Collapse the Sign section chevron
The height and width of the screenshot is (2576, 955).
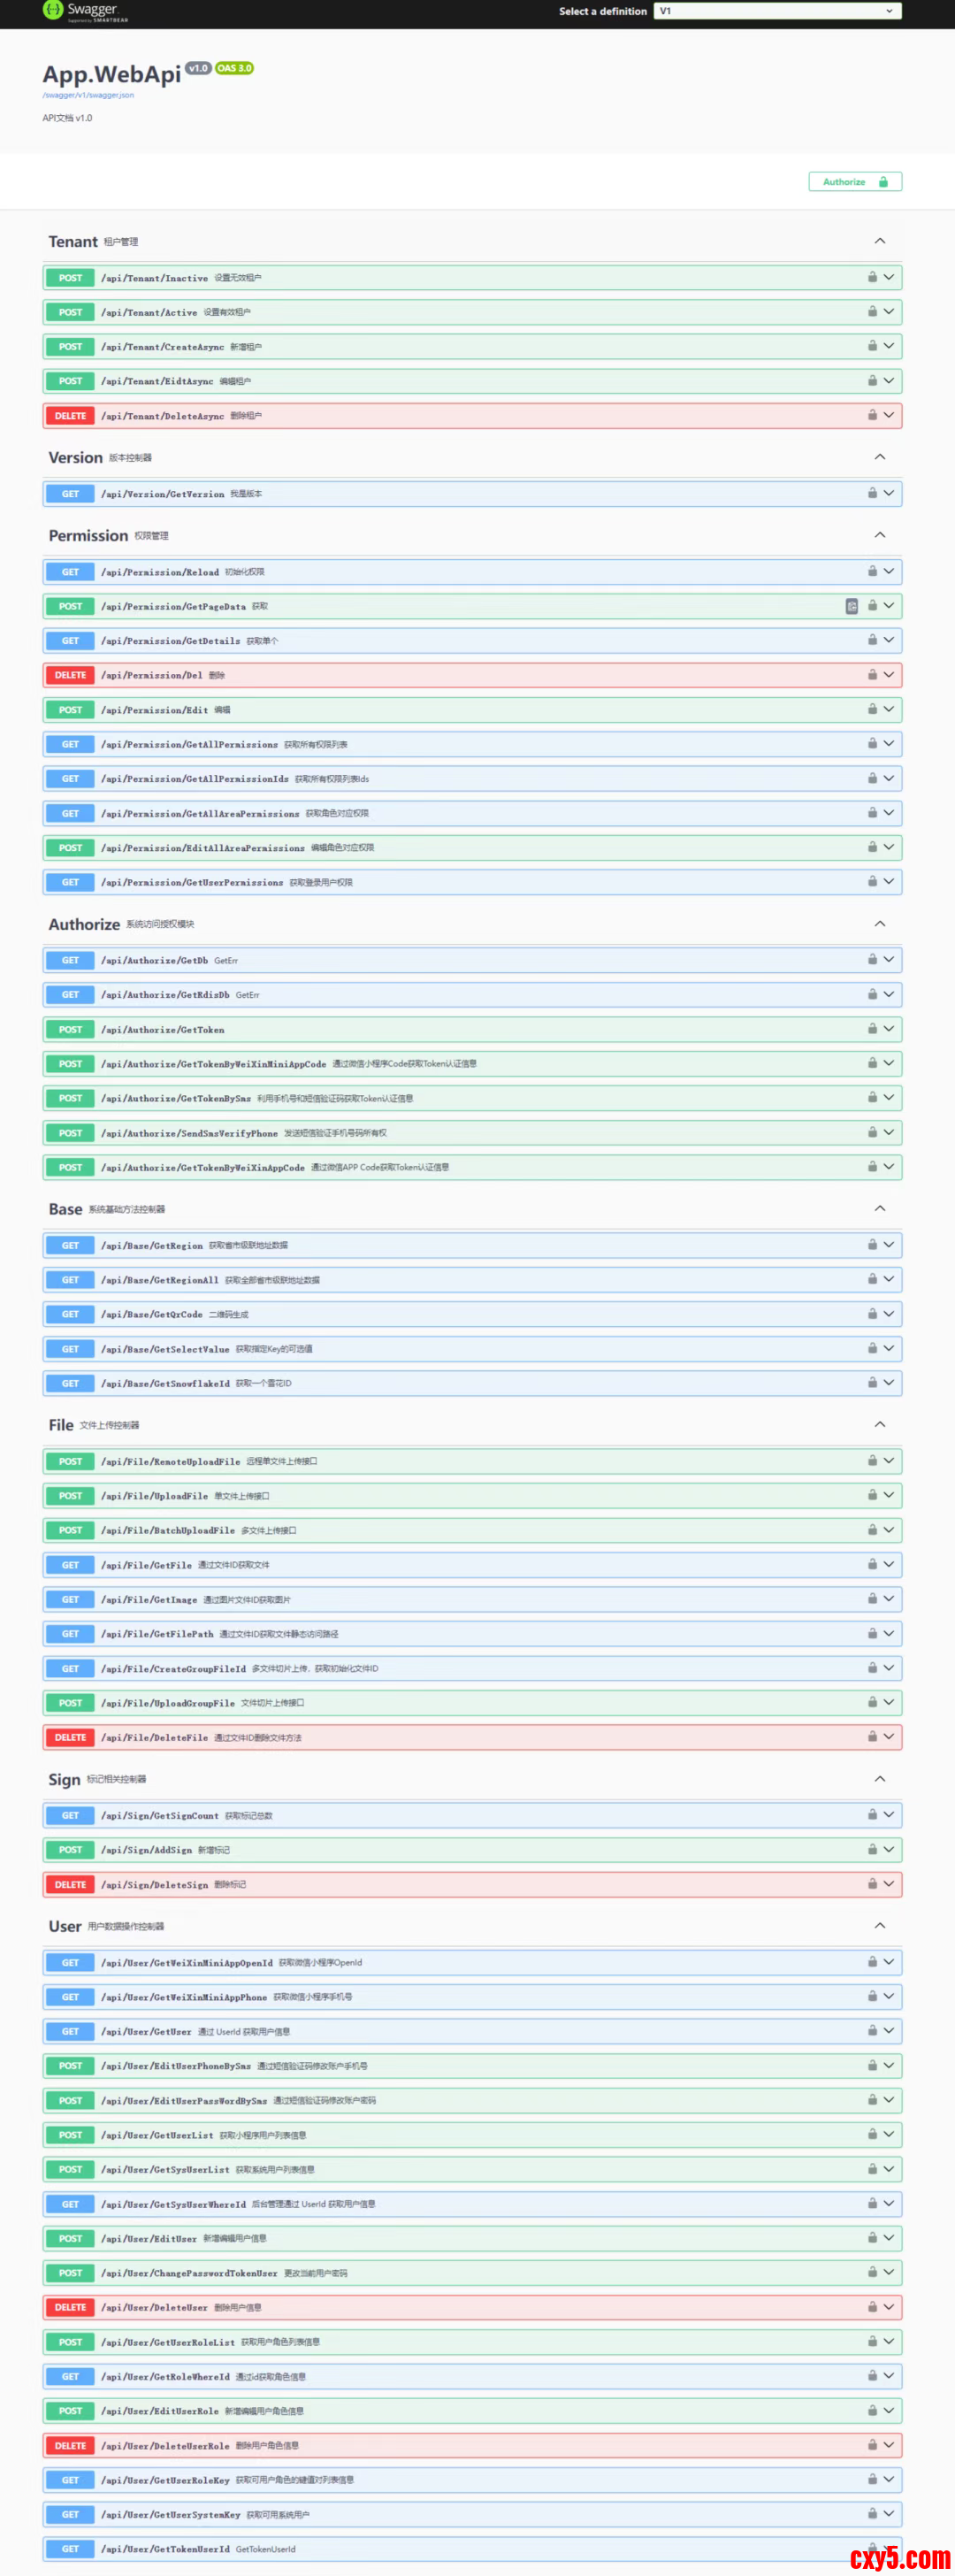[x=880, y=1779]
